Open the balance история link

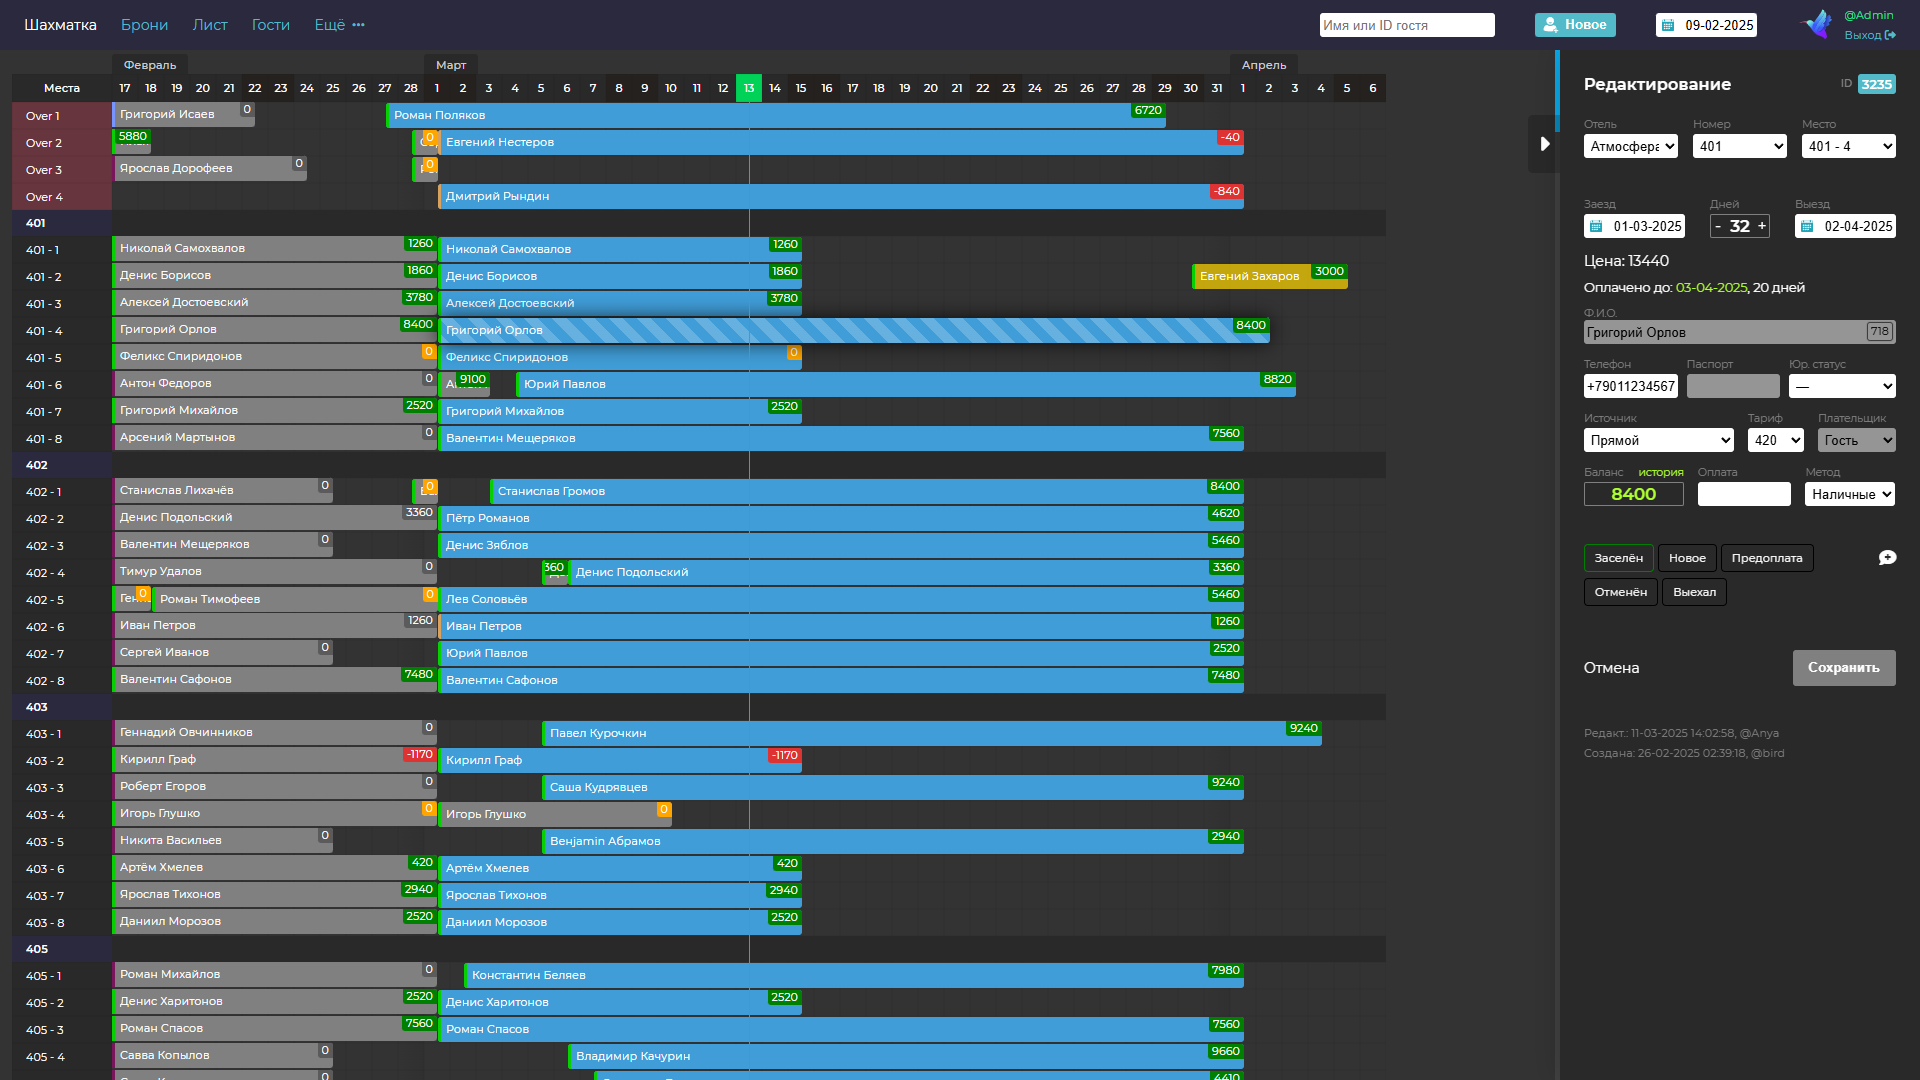[x=1661, y=472]
